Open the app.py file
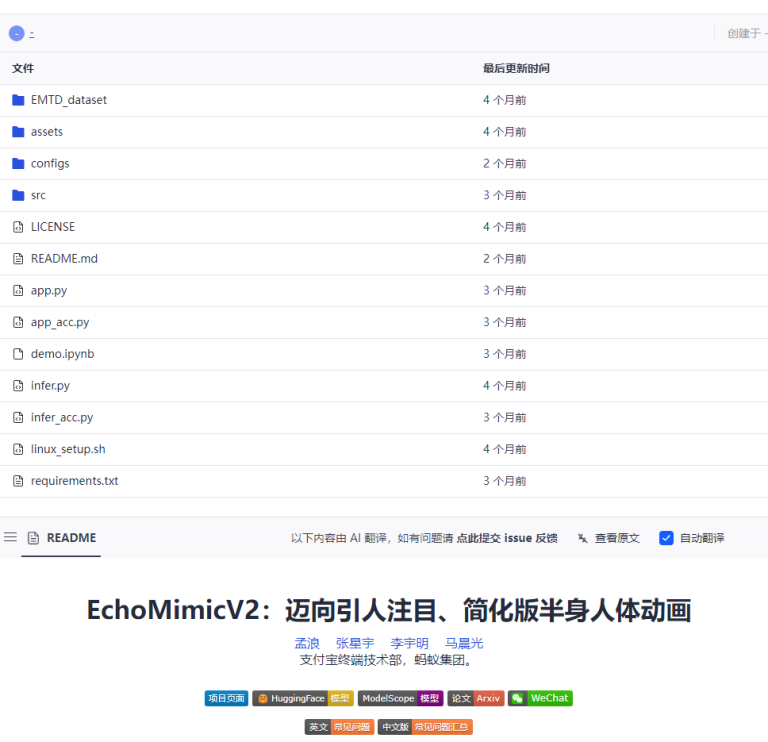768x742 pixels. click(49, 290)
